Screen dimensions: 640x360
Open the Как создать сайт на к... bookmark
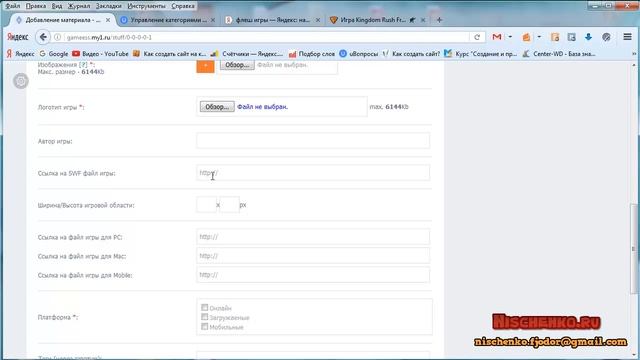click(170, 53)
